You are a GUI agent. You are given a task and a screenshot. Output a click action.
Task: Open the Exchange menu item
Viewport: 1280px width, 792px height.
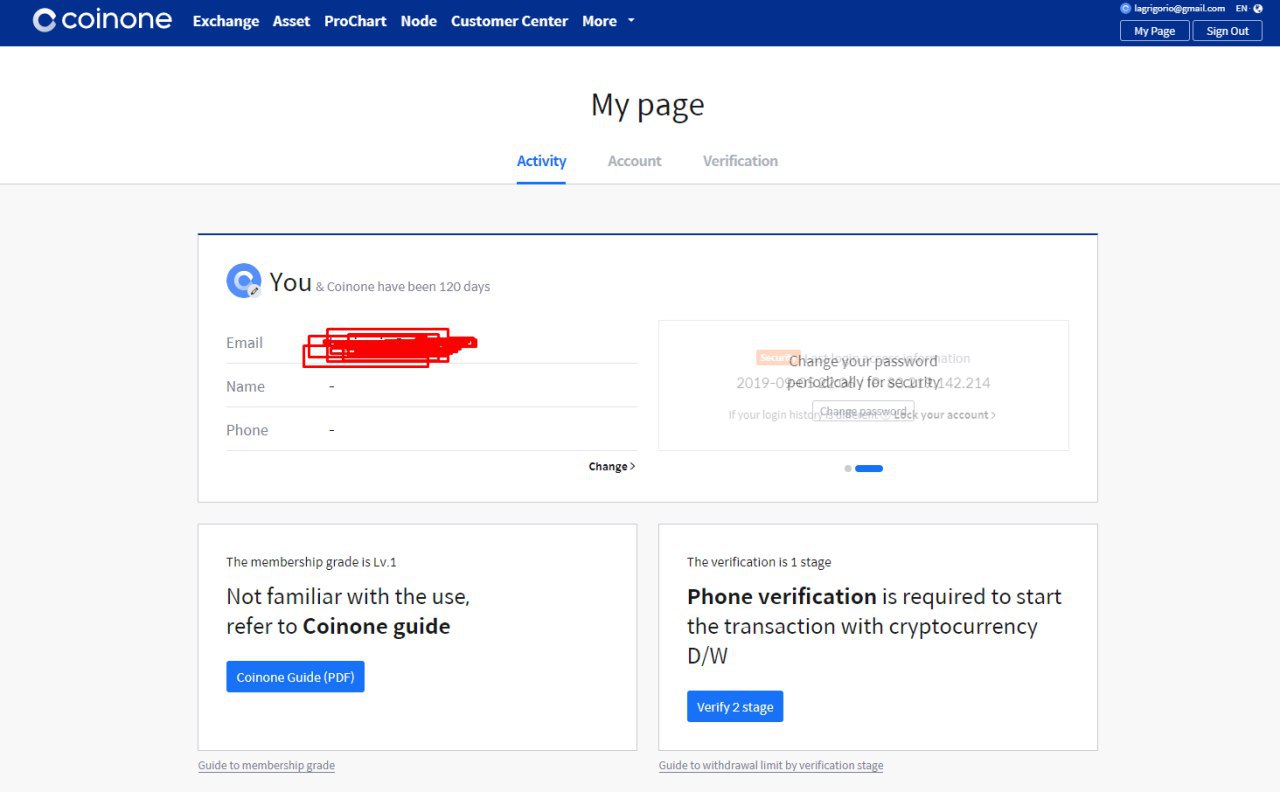pos(226,21)
